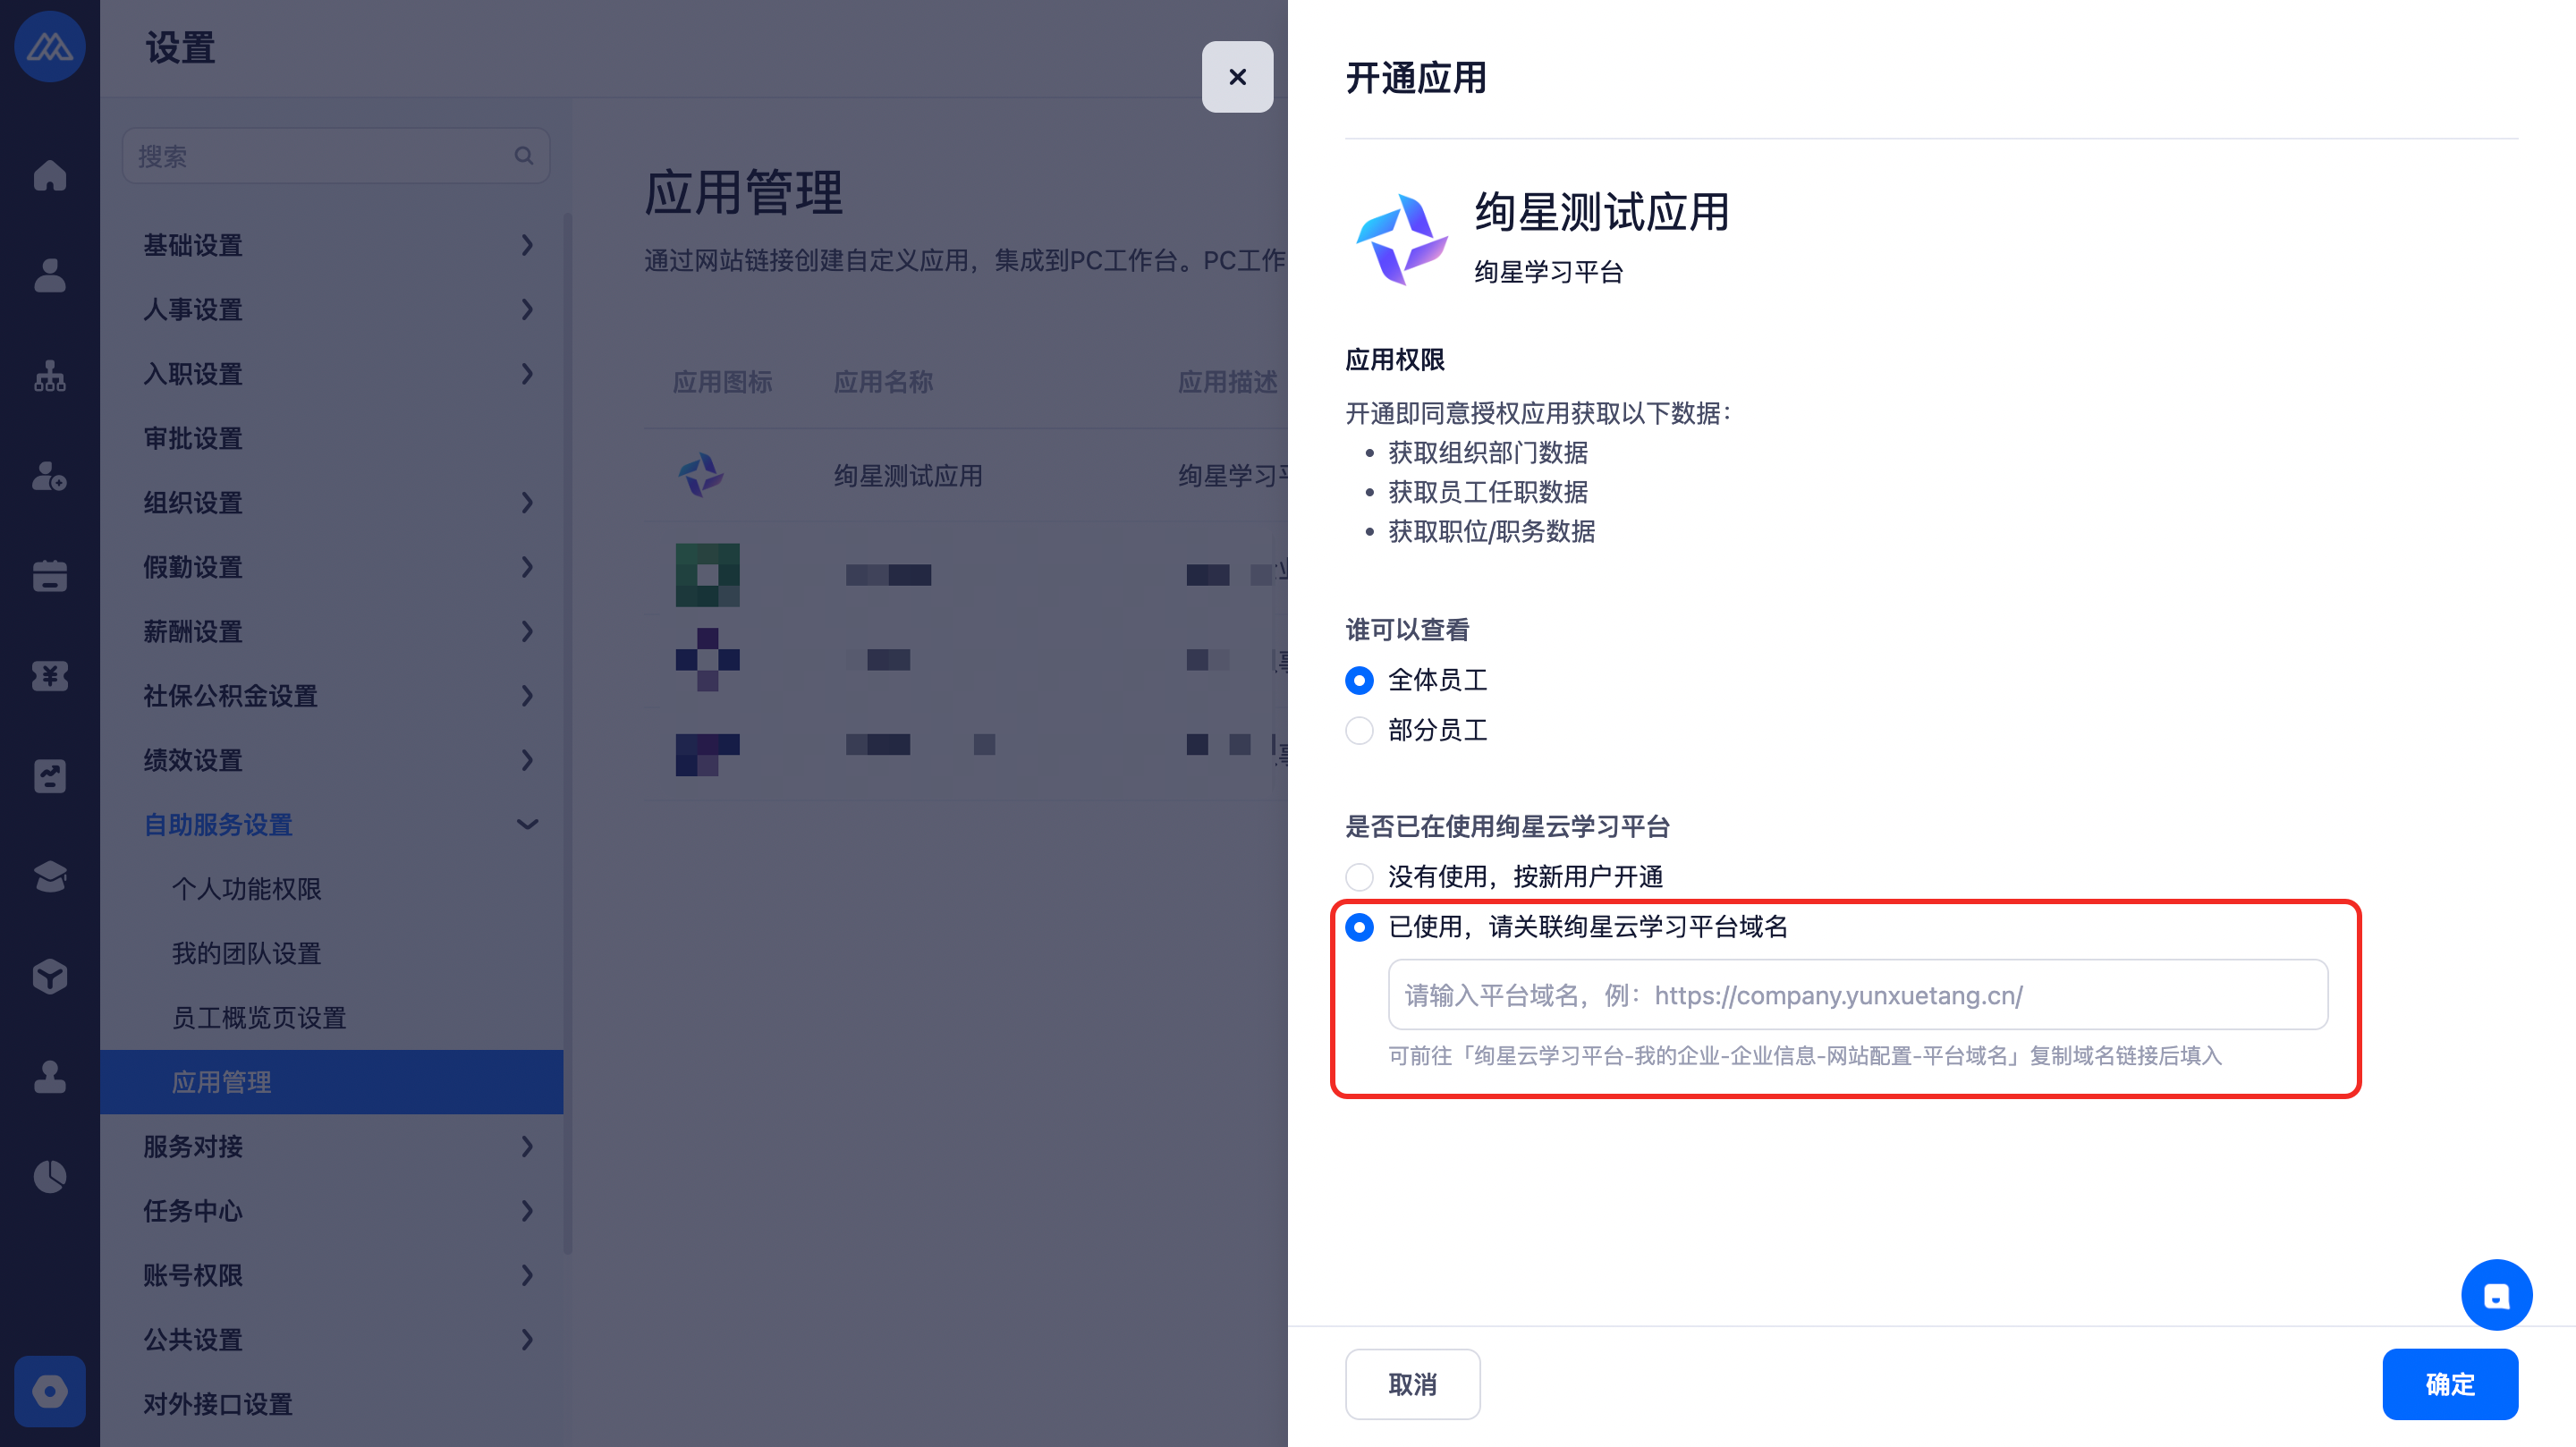
Task: Click the 绚星测试应用 name in the table
Action: (908, 476)
